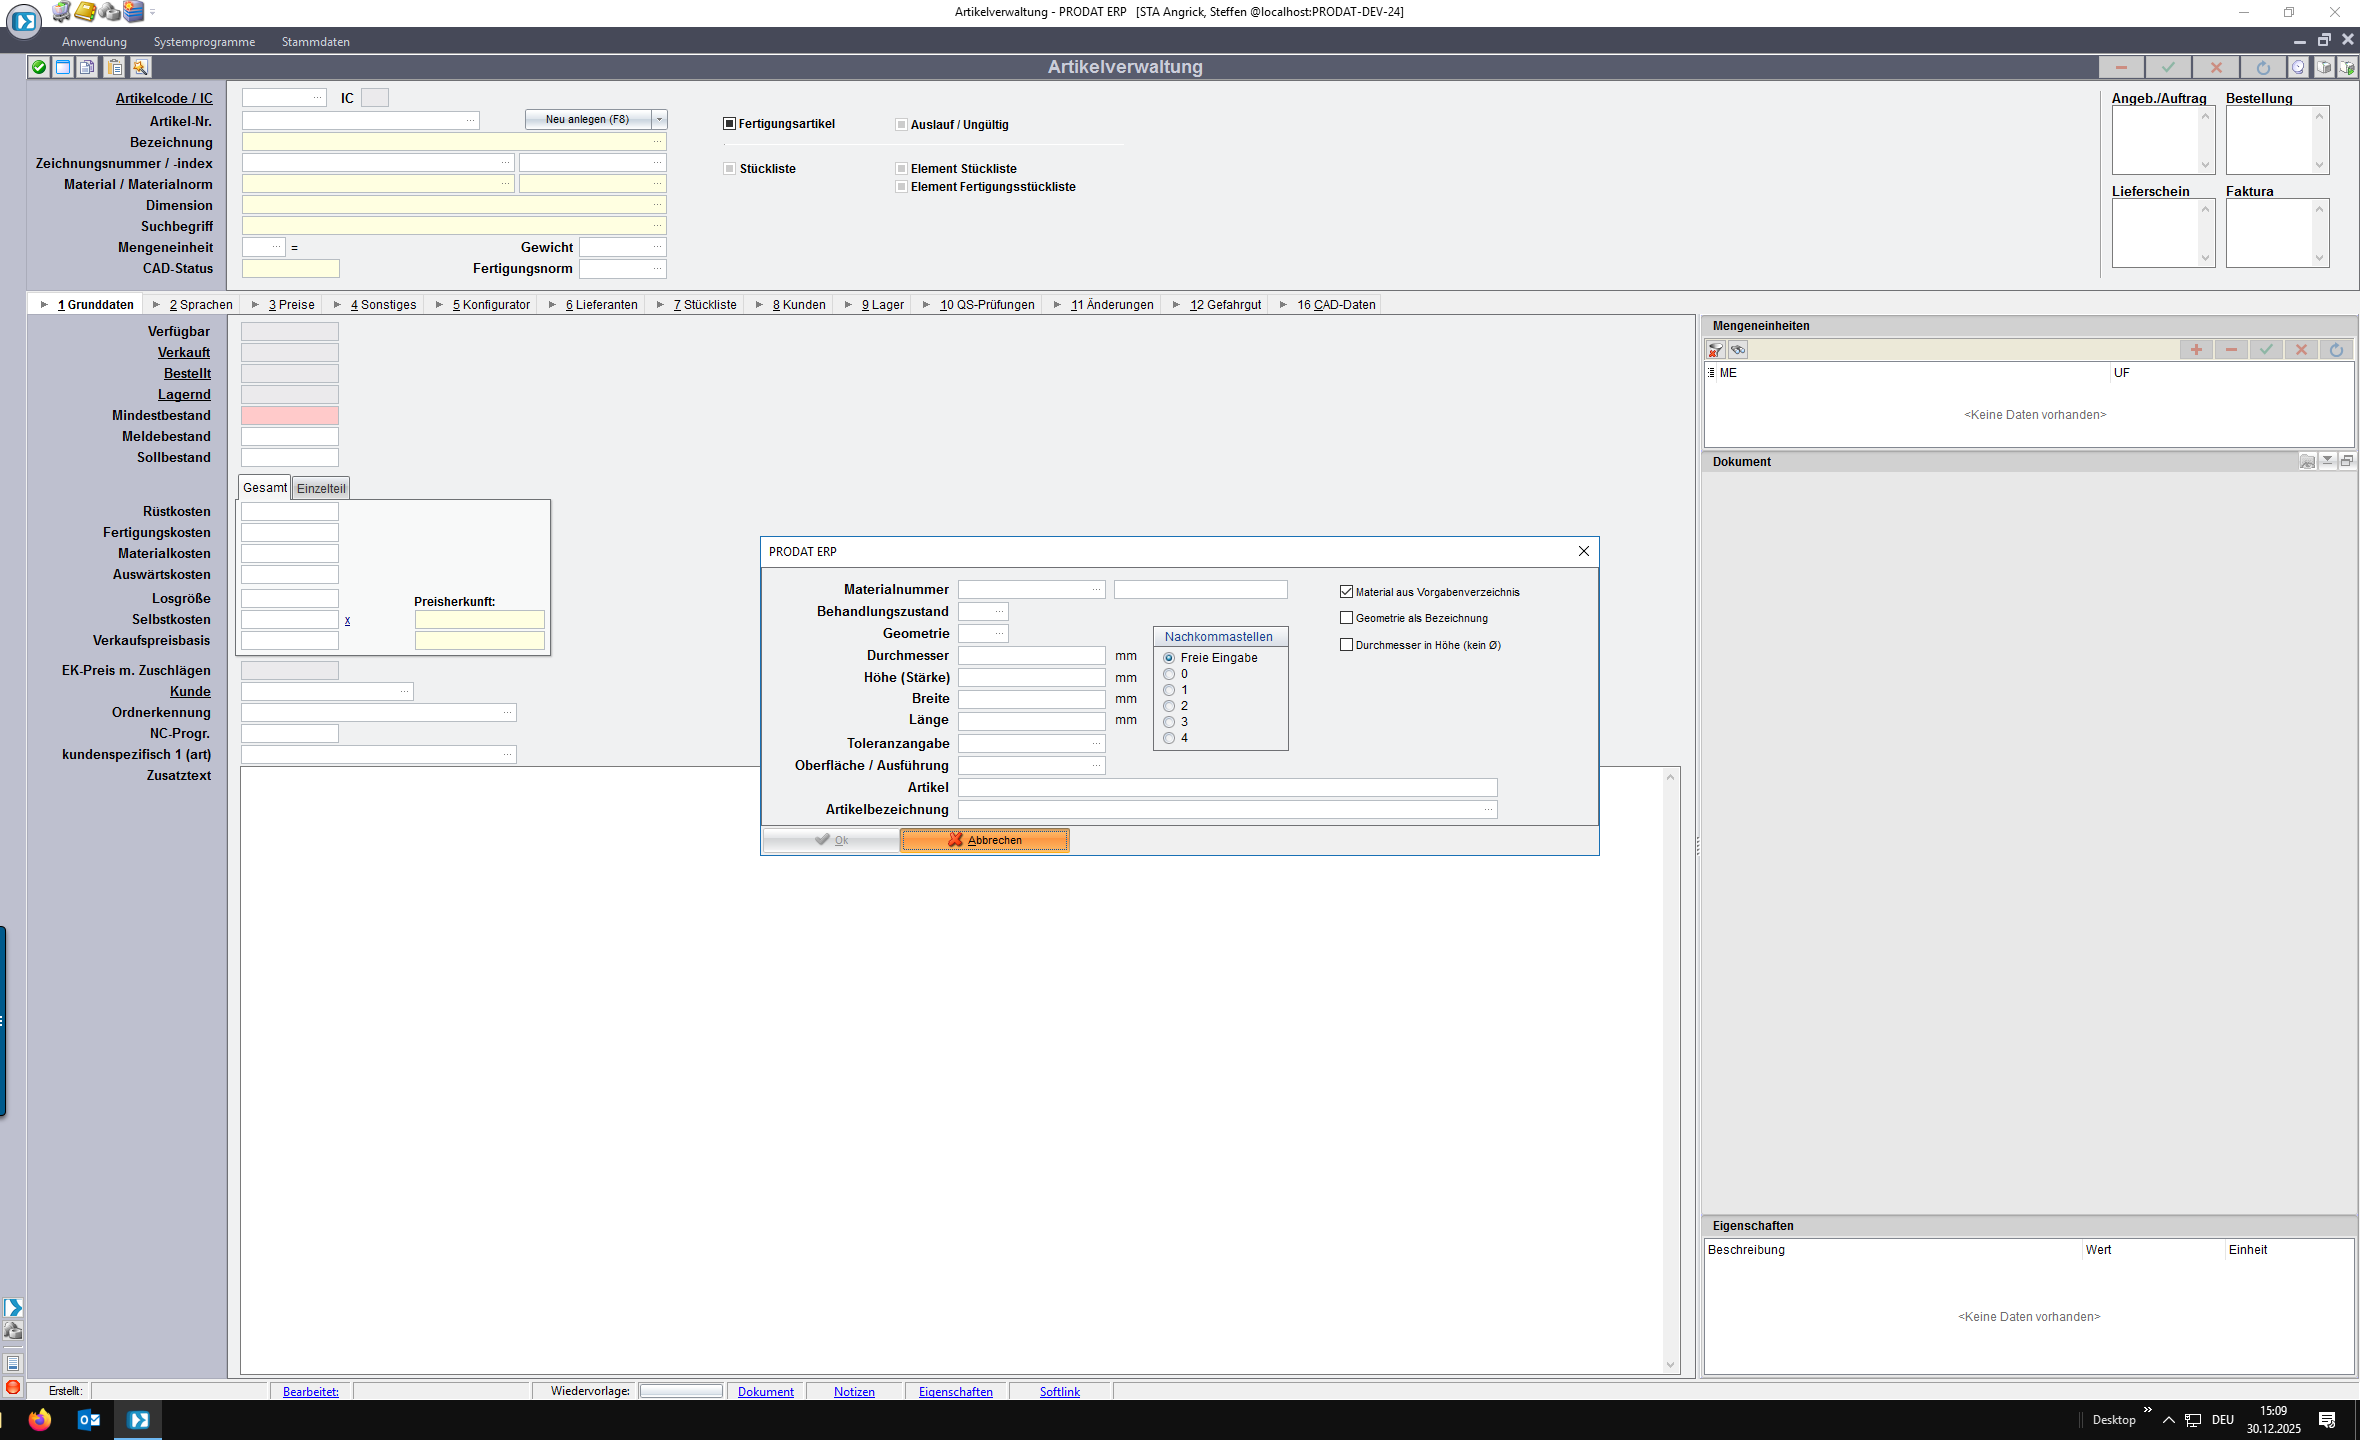Click the shopping cart quick-access icon

click(x=62, y=12)
